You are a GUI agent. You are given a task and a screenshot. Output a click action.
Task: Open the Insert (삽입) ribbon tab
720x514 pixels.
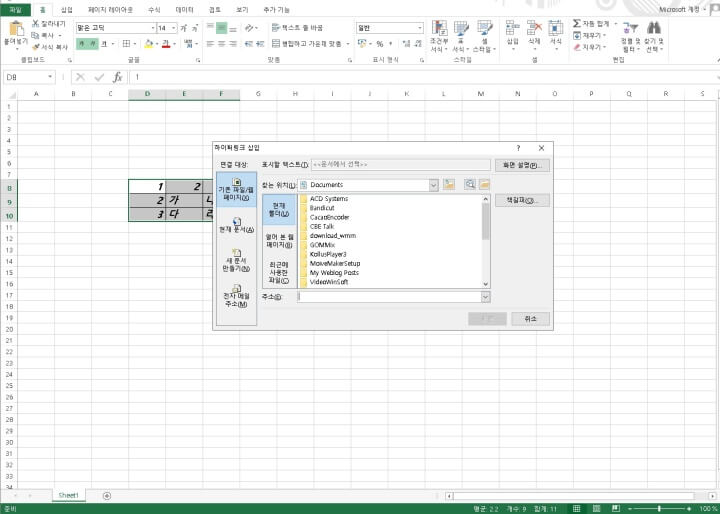[x=67, y=10]
